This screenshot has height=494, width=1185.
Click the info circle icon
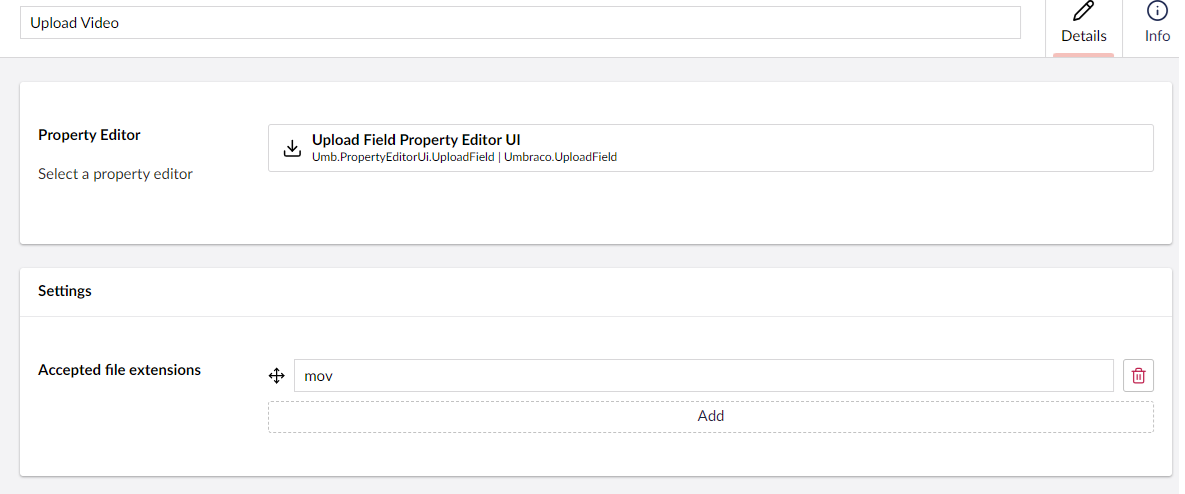click(1157, 11)
